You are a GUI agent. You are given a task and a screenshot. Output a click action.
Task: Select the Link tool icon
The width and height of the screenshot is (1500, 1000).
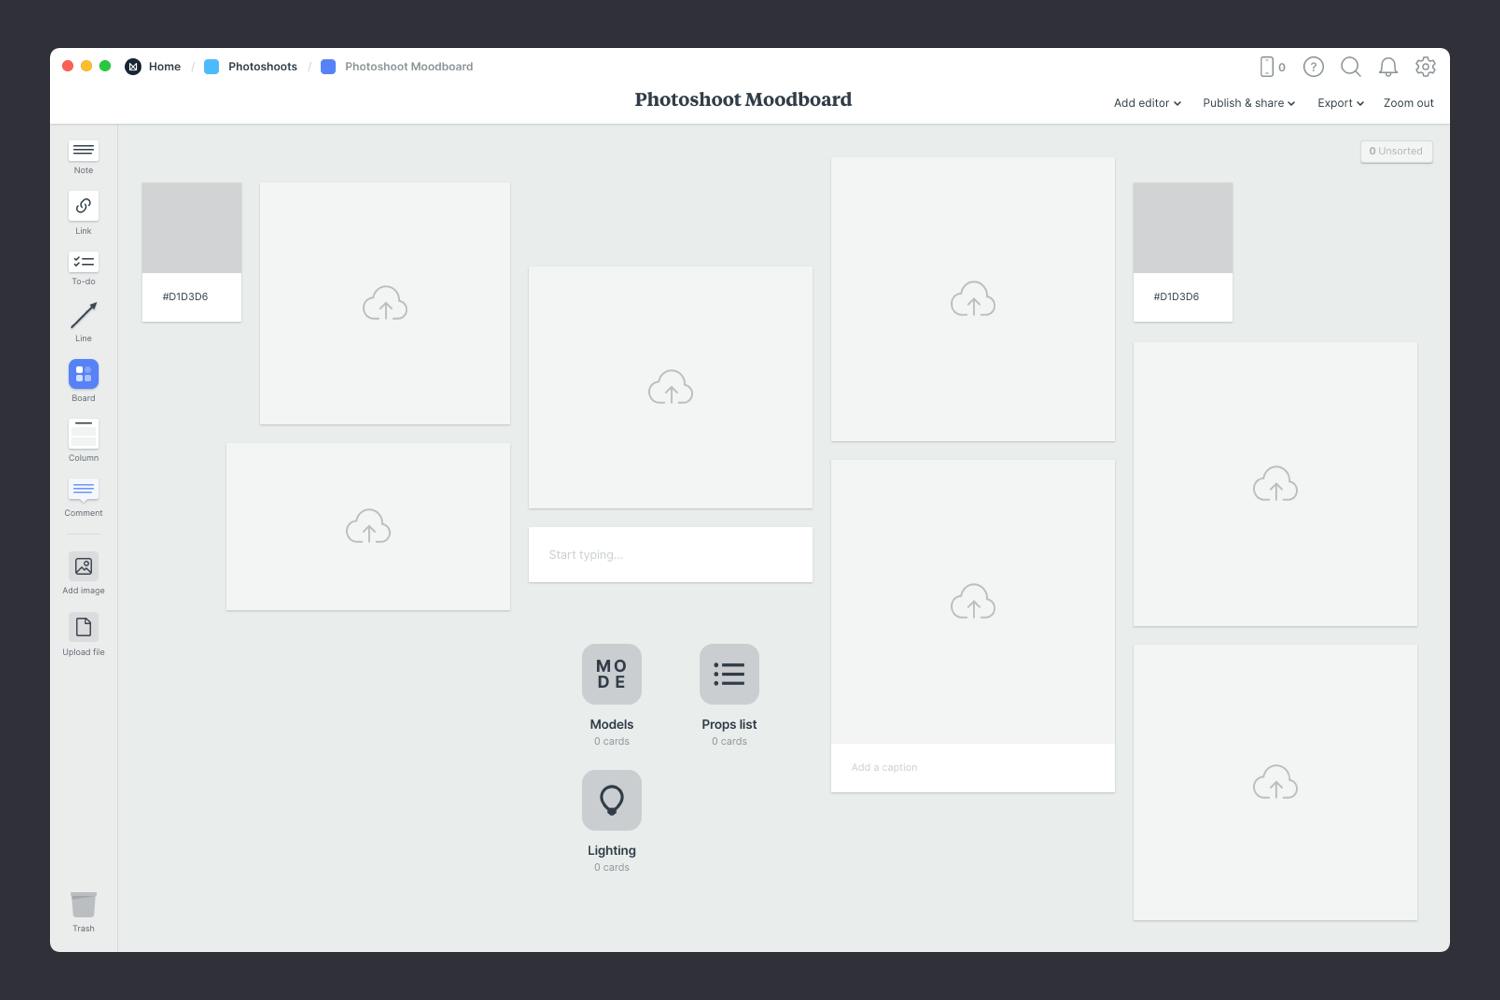[83, 206]
